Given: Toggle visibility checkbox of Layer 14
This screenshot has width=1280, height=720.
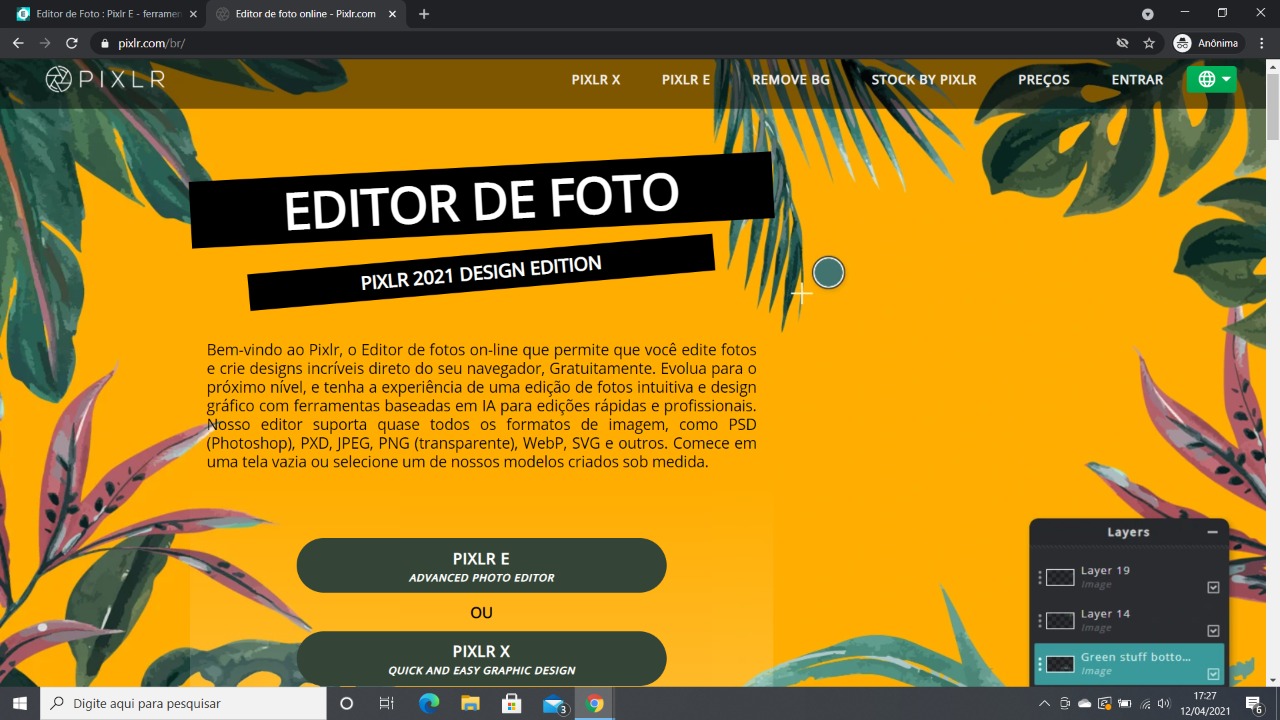Looking at the screenshot, I should tap(1213, 630).
